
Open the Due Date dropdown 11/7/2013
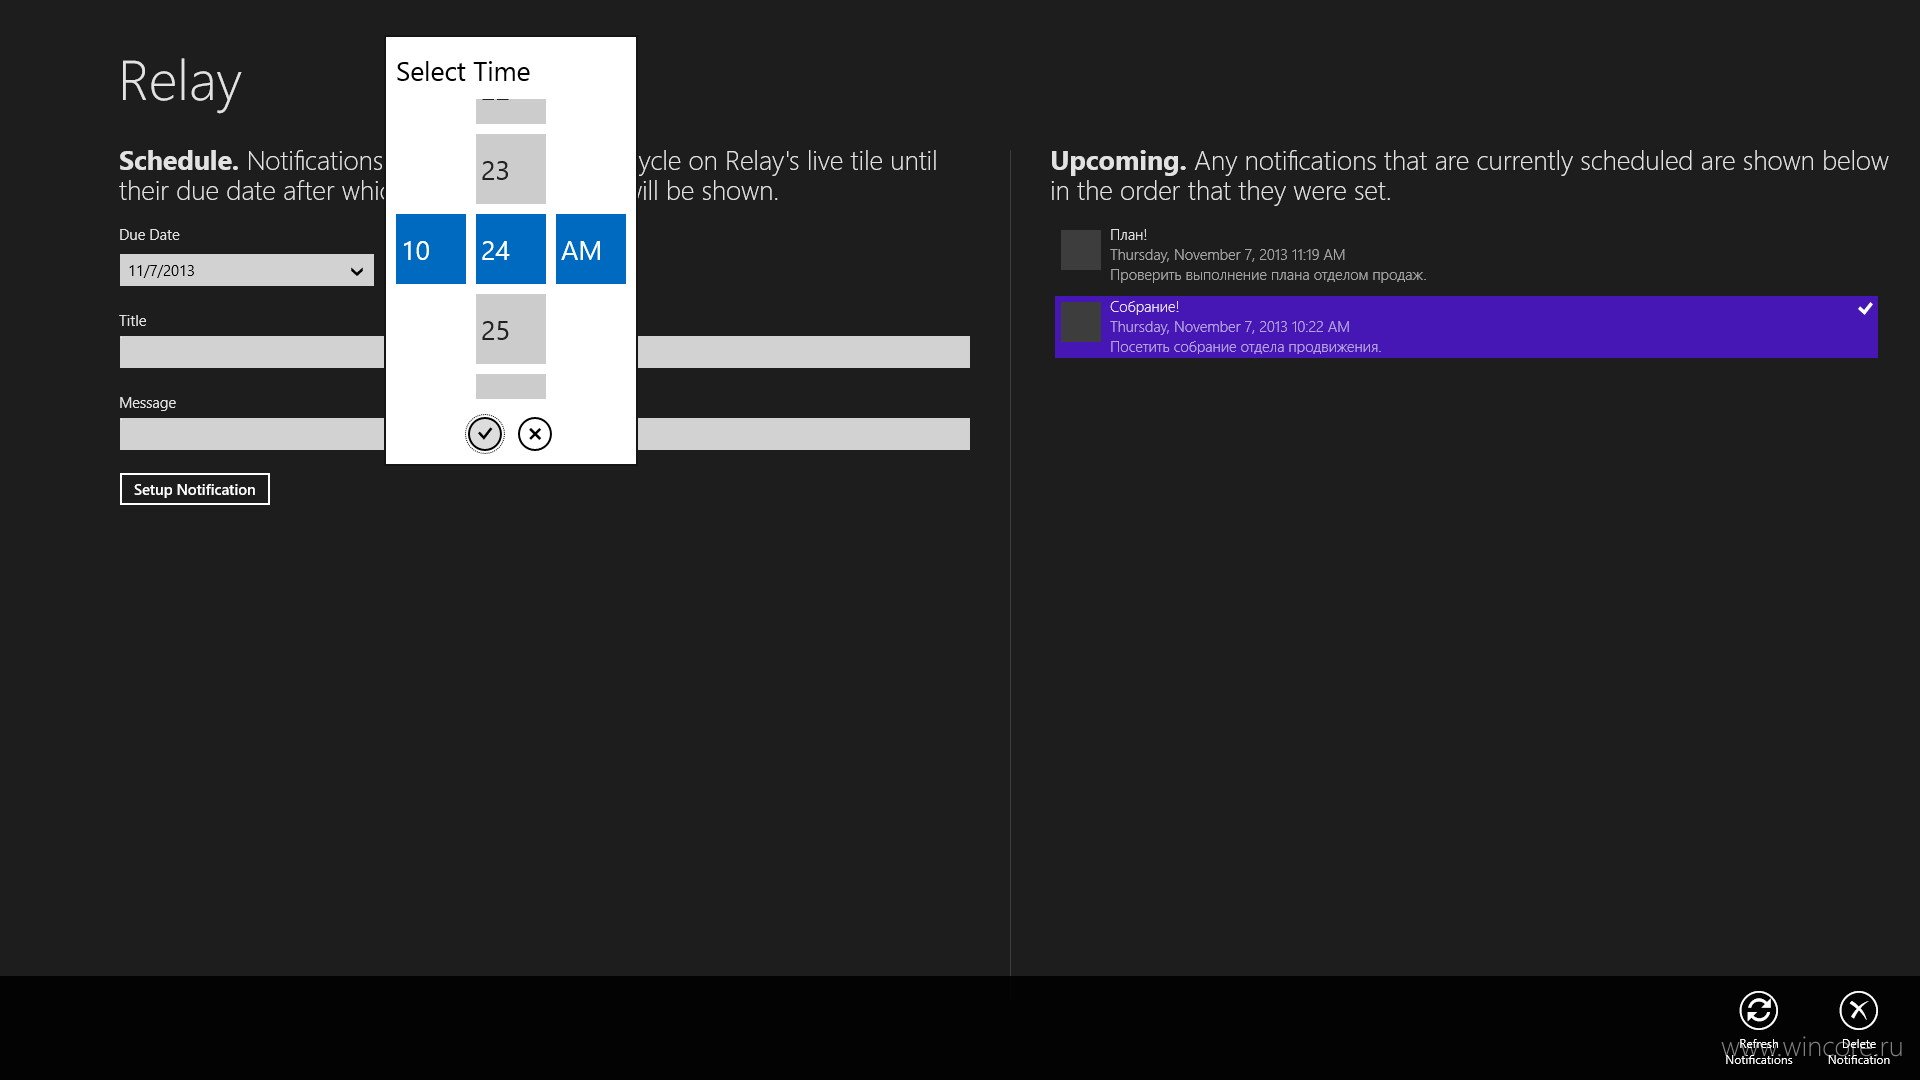coord(247,270)
